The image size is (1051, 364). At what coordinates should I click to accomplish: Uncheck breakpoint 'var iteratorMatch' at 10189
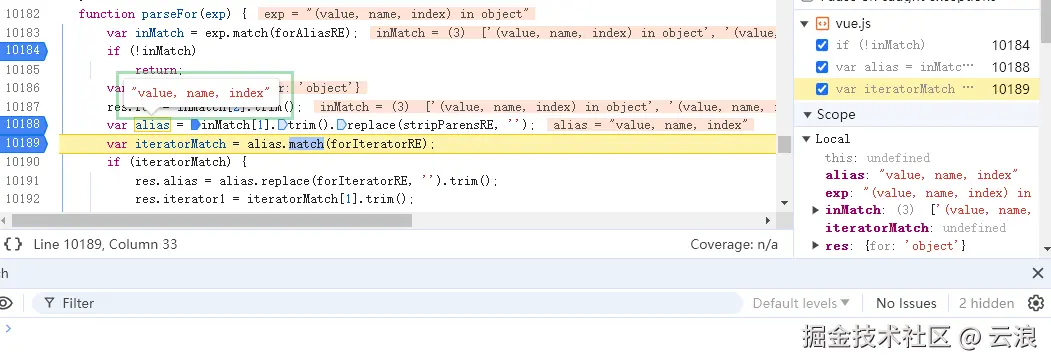[x=822, y=89]
